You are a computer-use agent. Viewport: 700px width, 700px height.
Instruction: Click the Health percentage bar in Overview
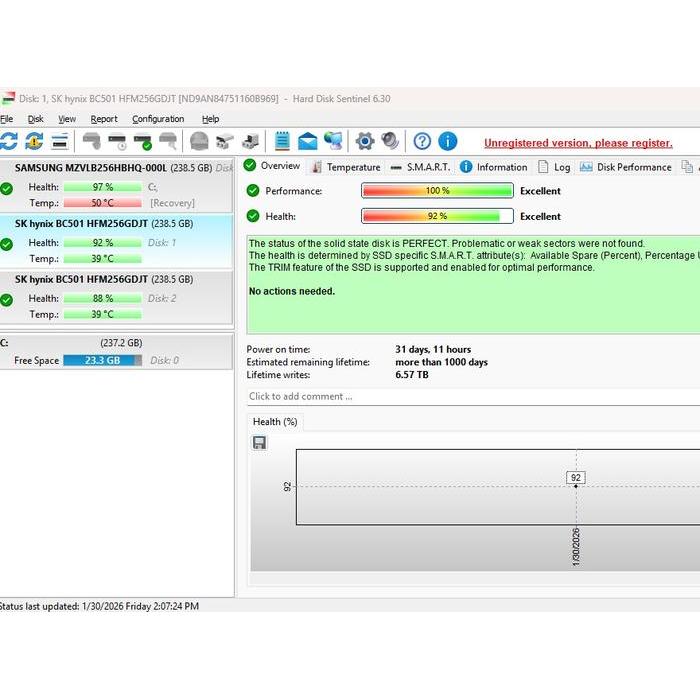point(437,216)
